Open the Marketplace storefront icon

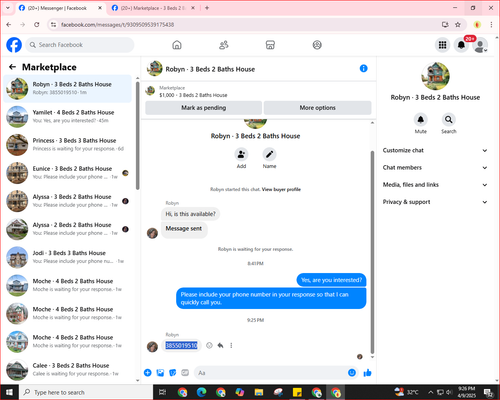[x=270, y=45]
